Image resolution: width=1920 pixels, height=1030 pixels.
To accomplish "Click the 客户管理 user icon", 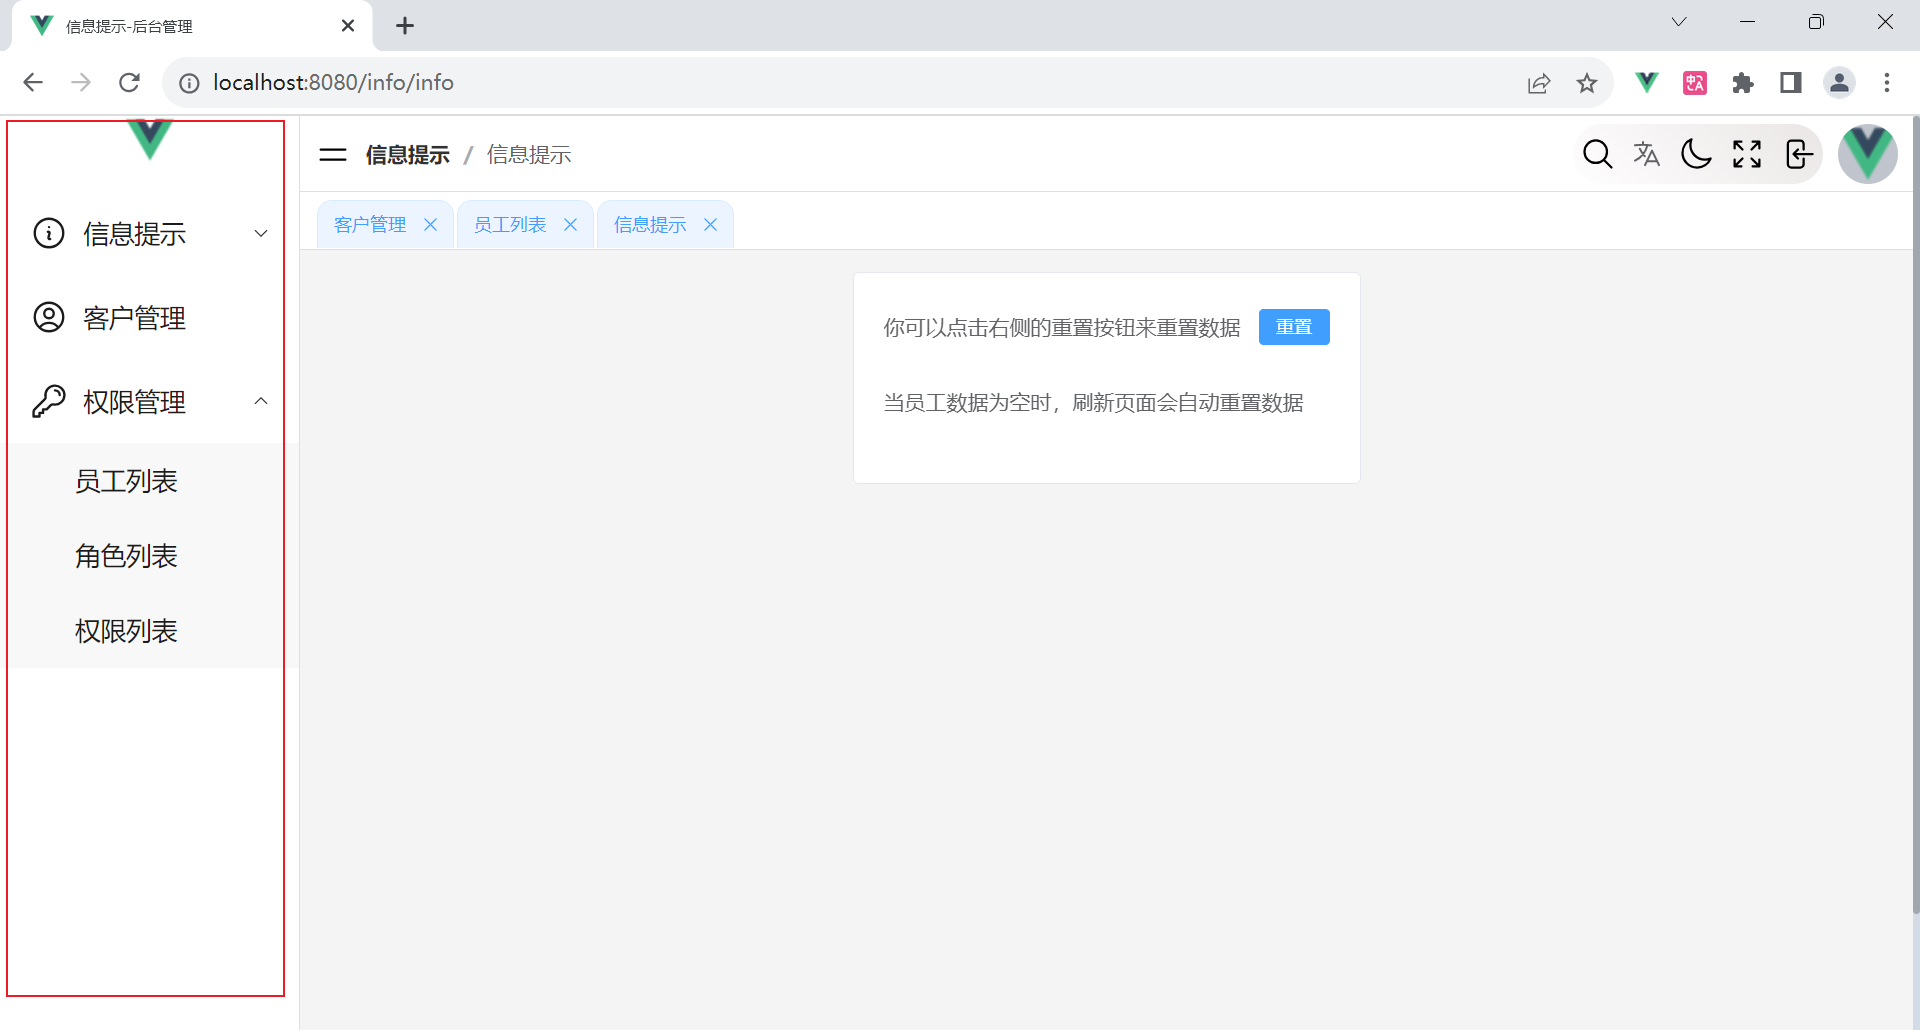I will (49, 317).
